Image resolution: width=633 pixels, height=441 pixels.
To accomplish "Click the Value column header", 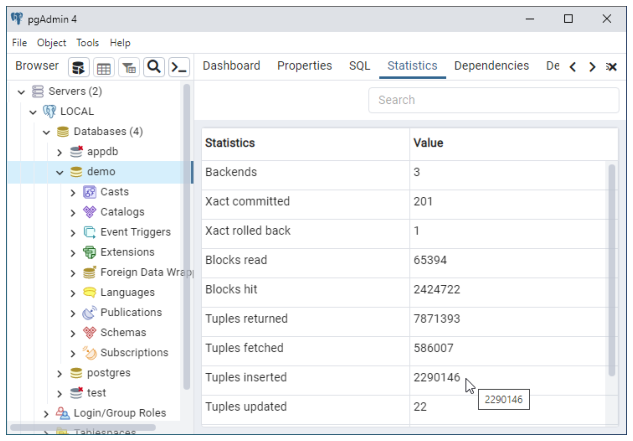I will pyautogui.click(x=514, y=143).
